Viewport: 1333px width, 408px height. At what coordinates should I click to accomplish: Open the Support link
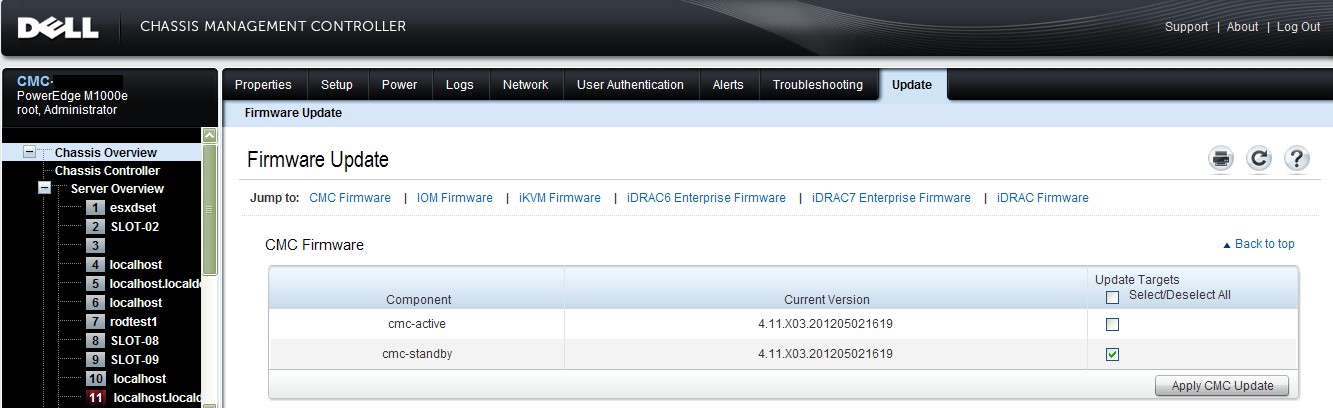[1187, 27]
